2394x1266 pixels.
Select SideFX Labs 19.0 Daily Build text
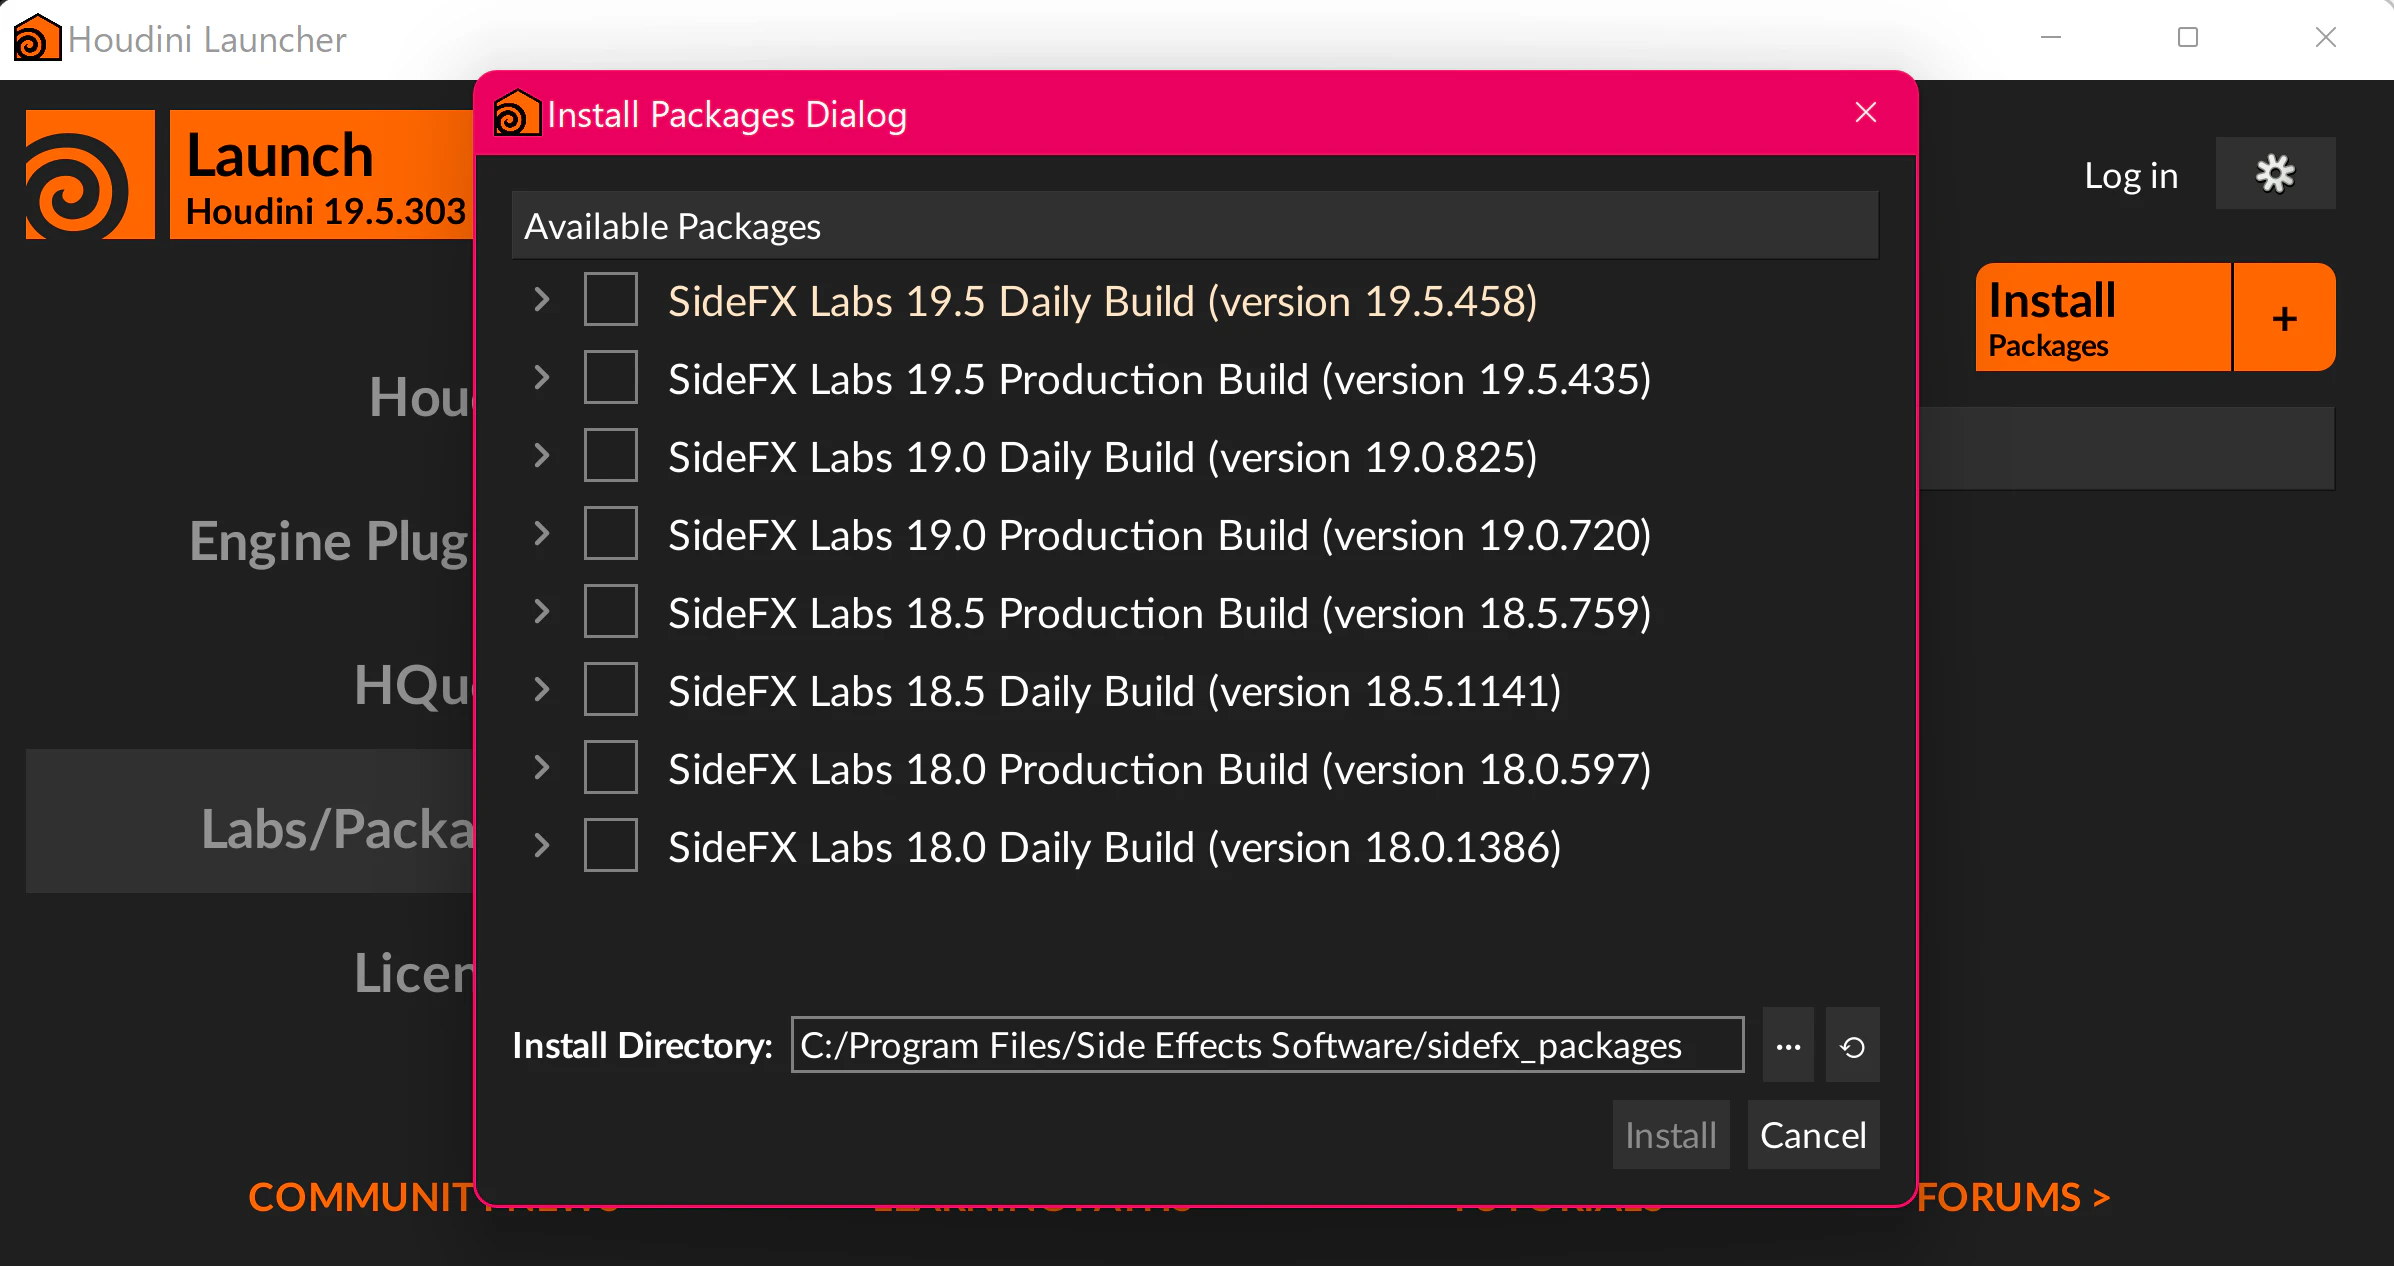pos(1102,457)
